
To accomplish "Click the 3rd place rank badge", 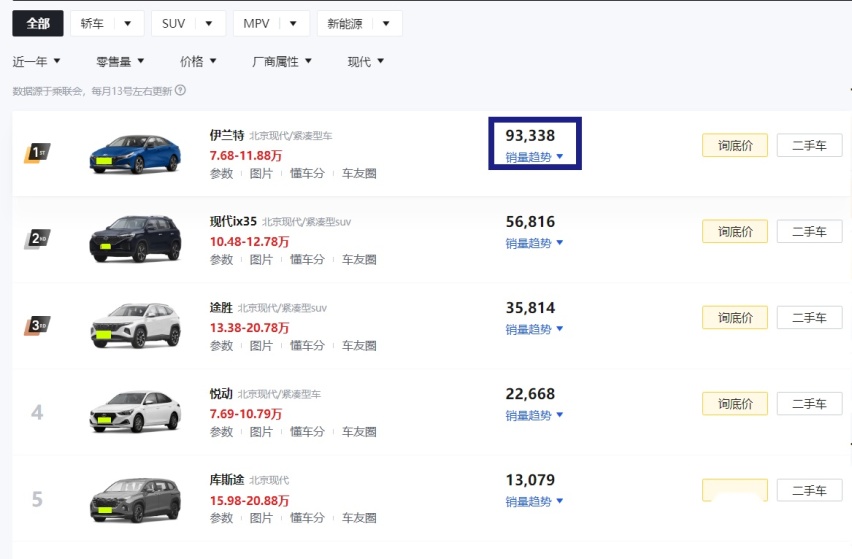I will tap(37, 325).
